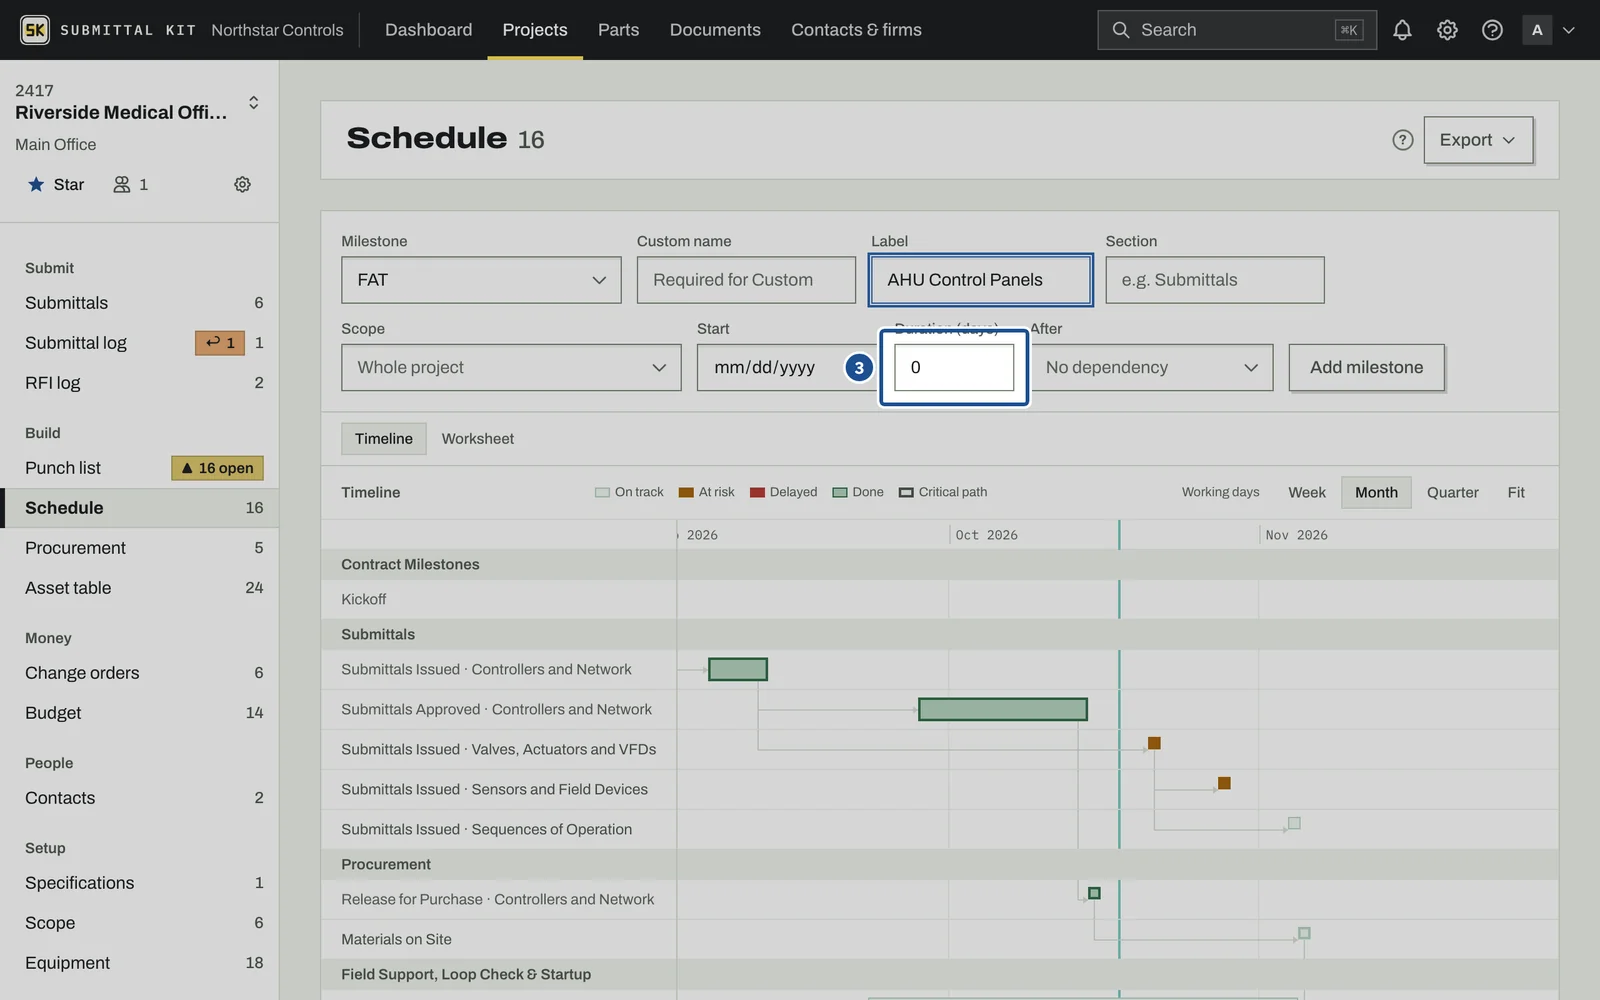Open the Milestone FAT dropdown
The height and width of the screenshot is (1000, 1600).
[x=481, y=280]
